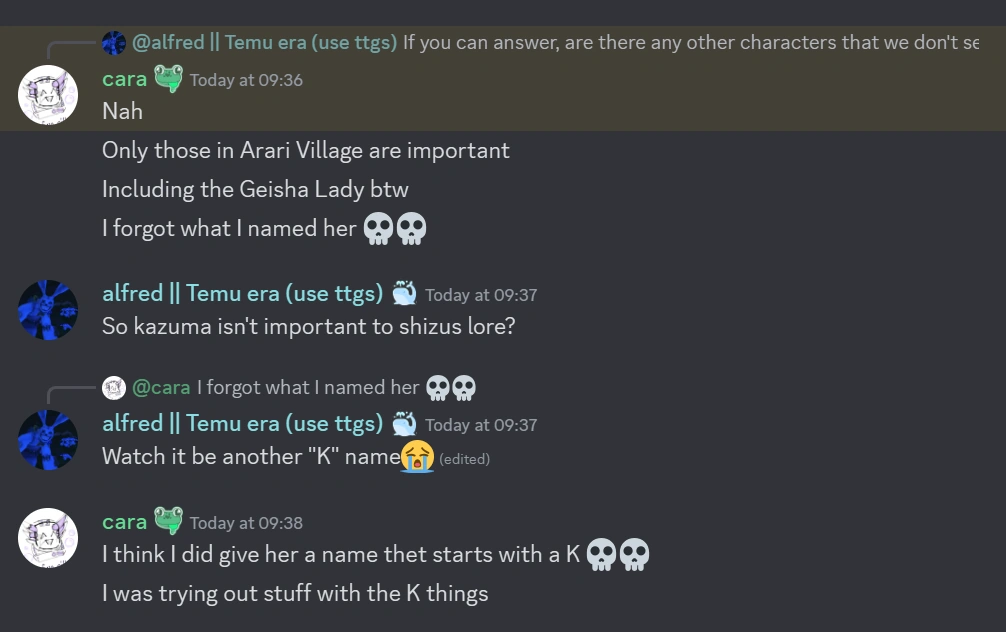Click the "Today at 09:36" timestamp
The image size is (1006, 632).
pyautogui.click(x=246, y=80)
